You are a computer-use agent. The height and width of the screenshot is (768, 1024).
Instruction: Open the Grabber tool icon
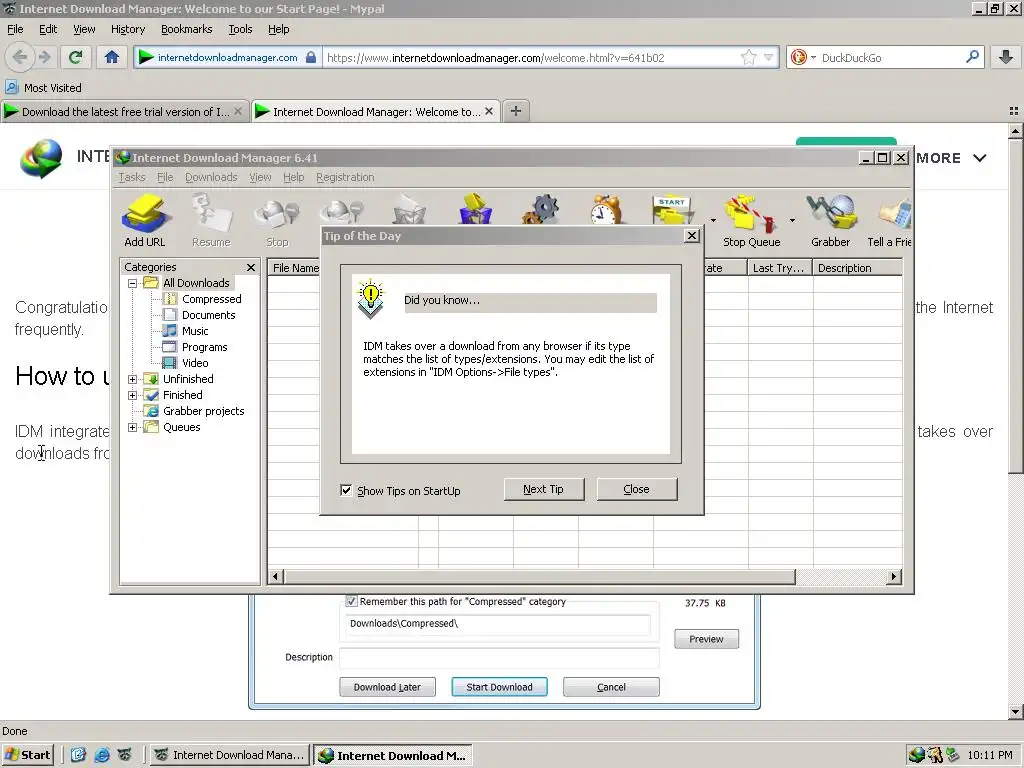(x=831, y=221)
